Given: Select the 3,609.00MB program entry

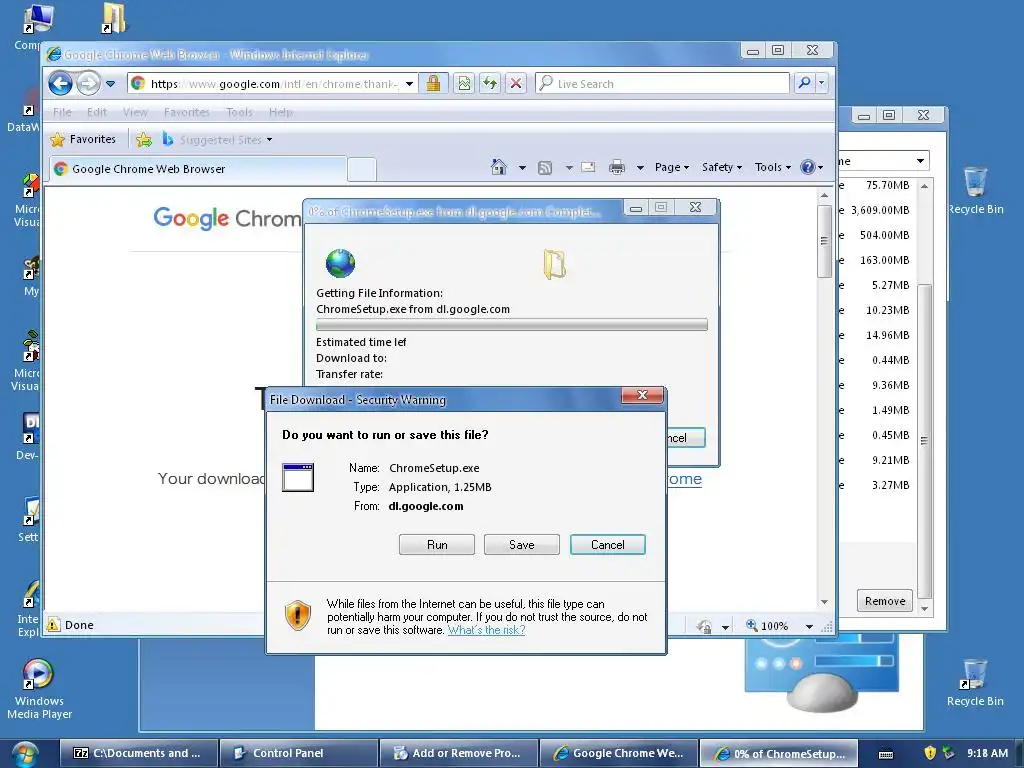Looking at the screenshot, I should coord(880,210).
